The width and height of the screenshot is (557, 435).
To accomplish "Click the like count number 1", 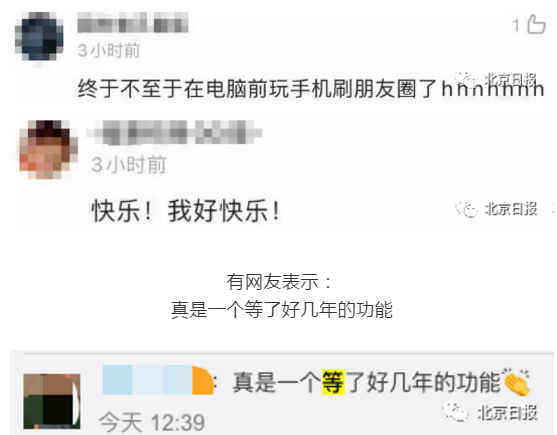I will (x=517, y=26).
